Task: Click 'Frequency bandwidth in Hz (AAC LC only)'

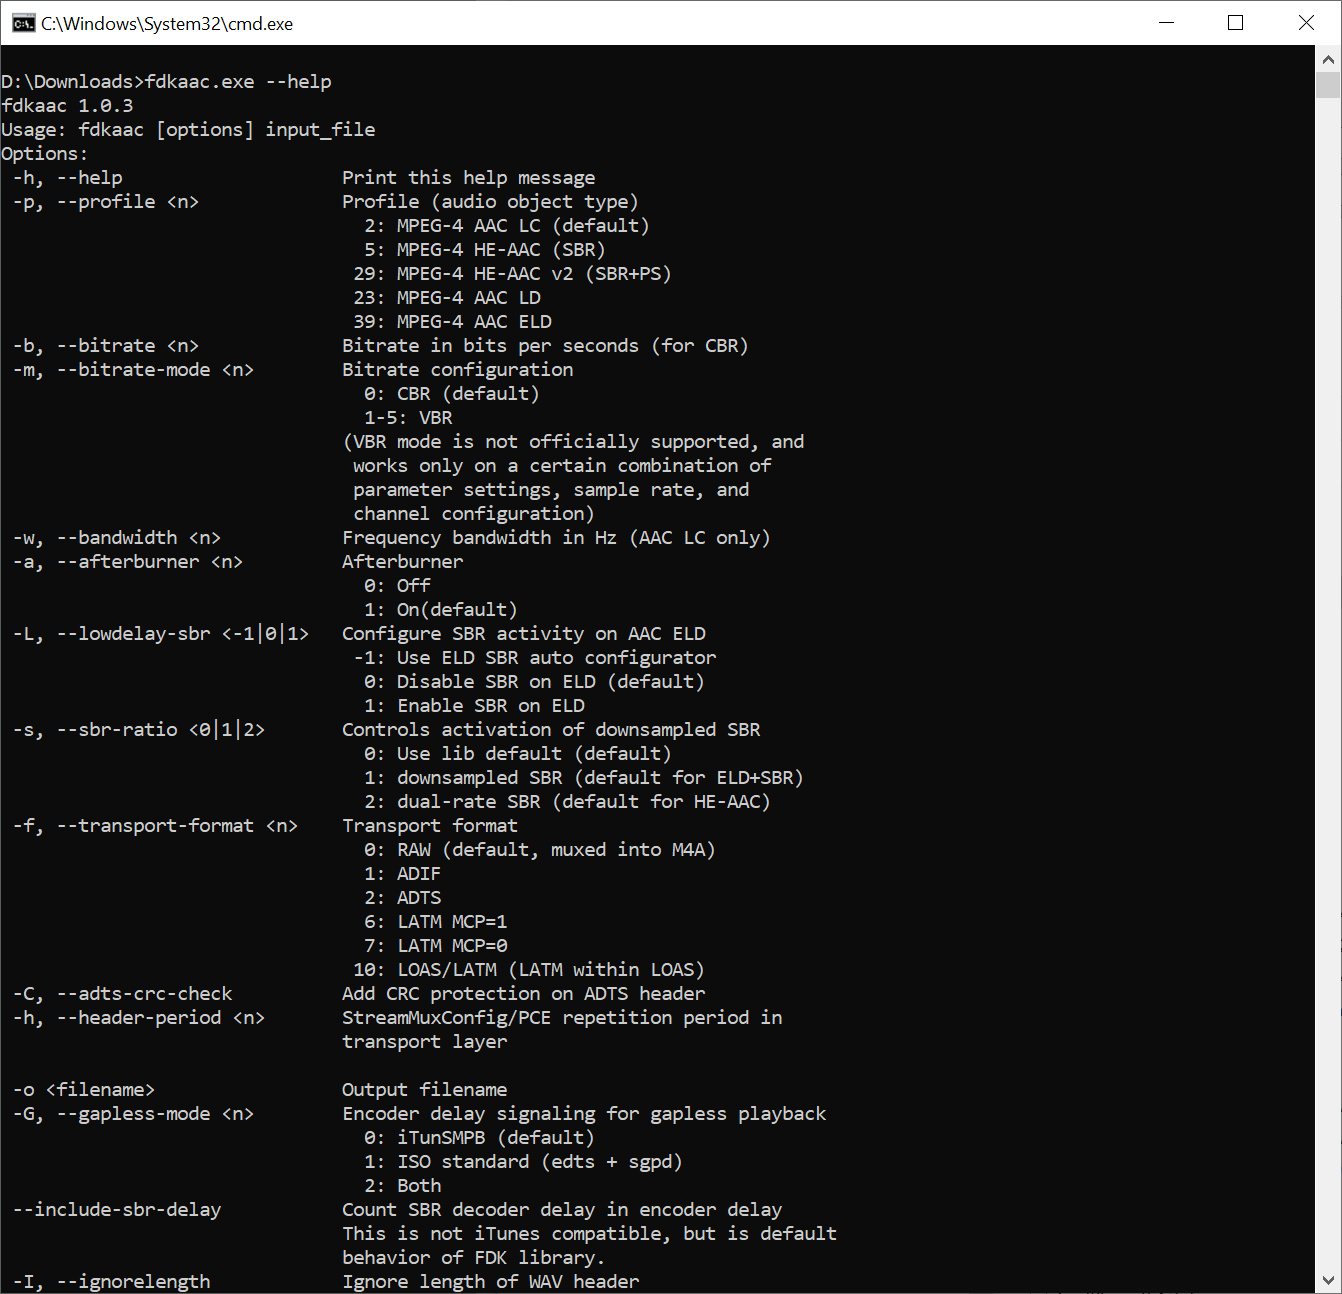Action: [556, 538]
